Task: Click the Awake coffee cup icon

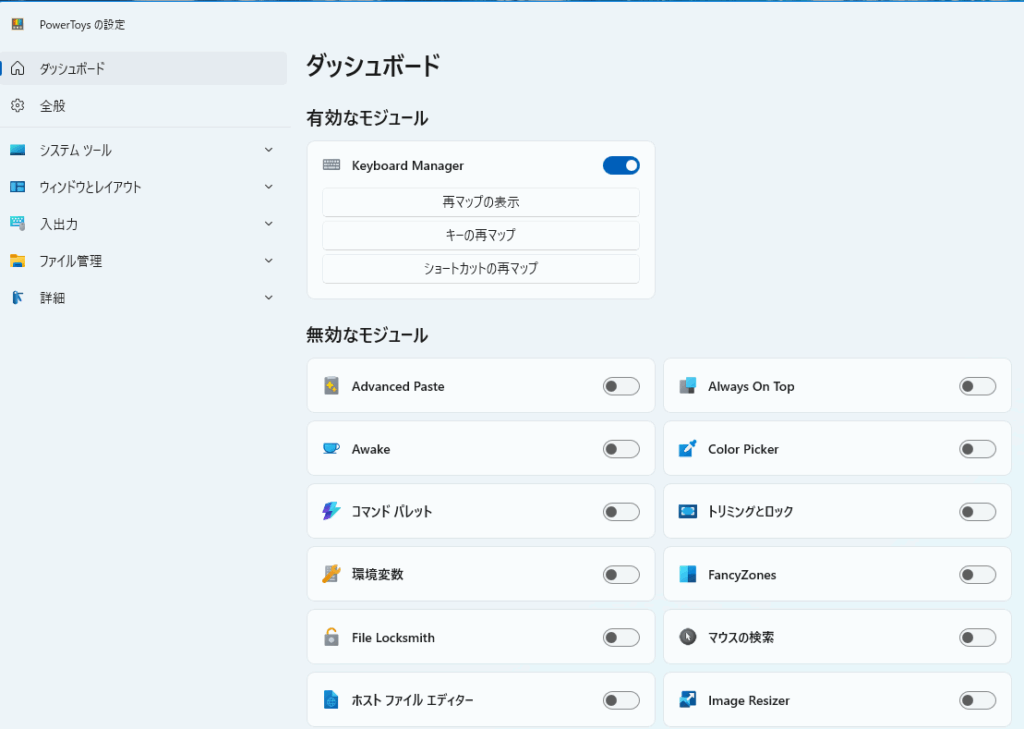Action: coord(331,449)
